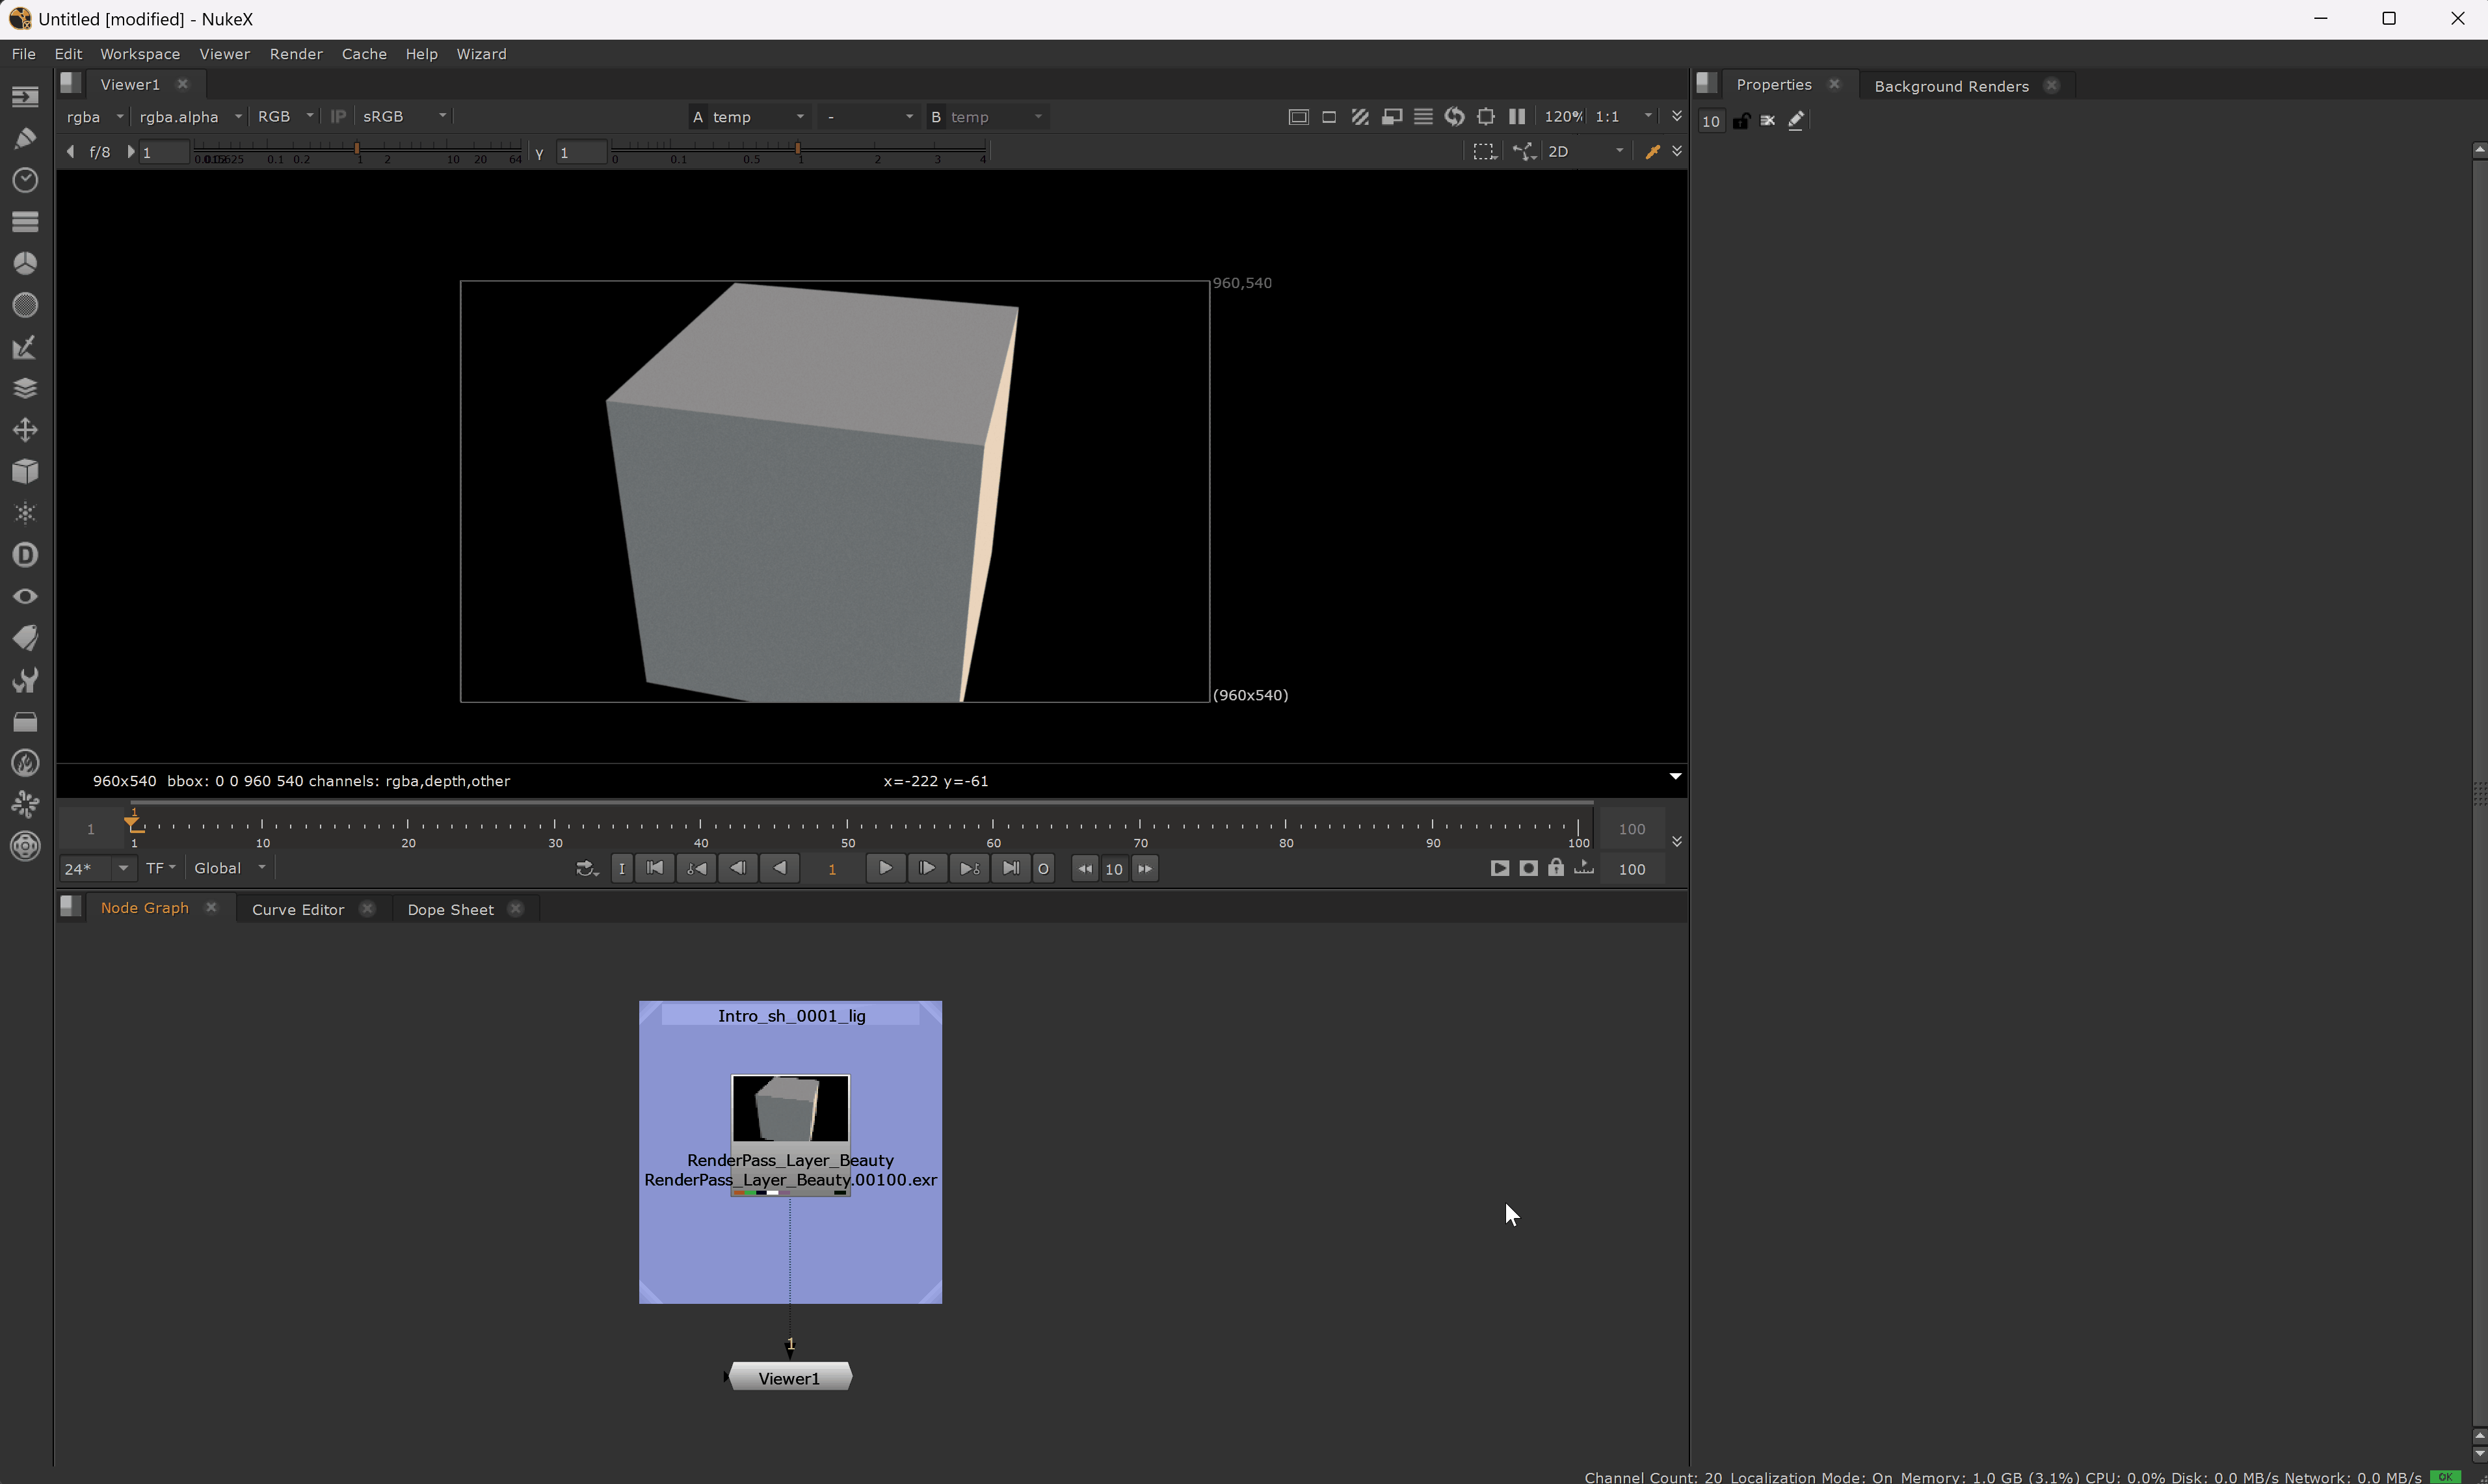Open the Draw nodes toolbar menu
This screenshot has height=1484, width=2488.
pos(25,138)
